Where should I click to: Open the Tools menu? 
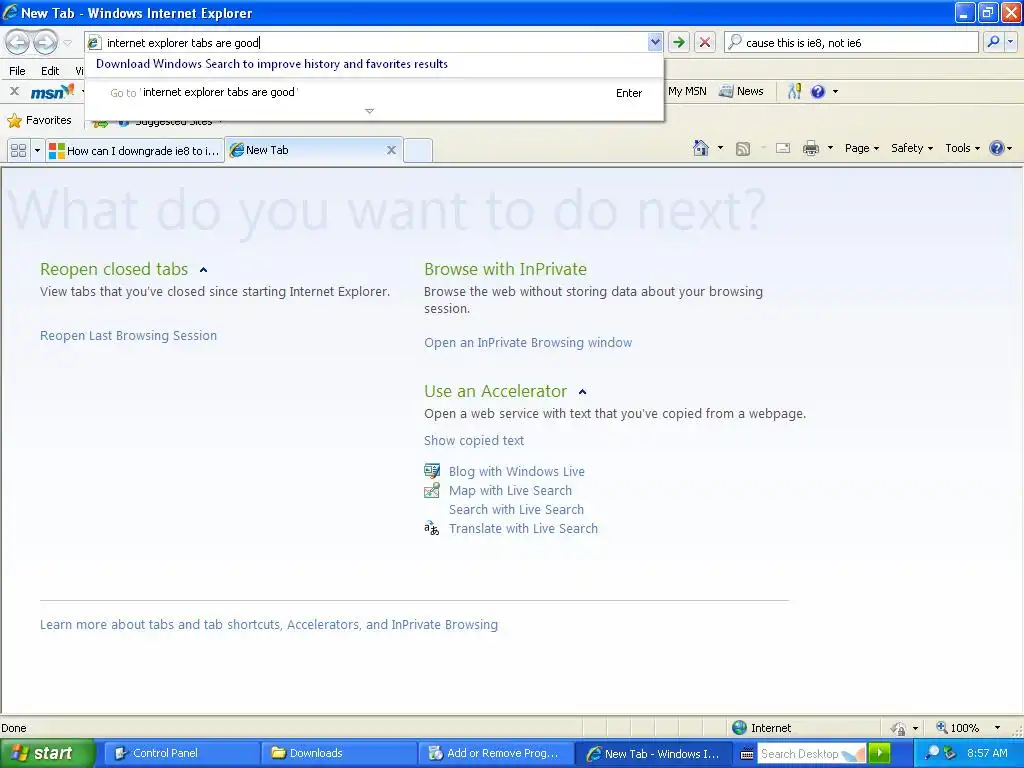tap(963, 148)
